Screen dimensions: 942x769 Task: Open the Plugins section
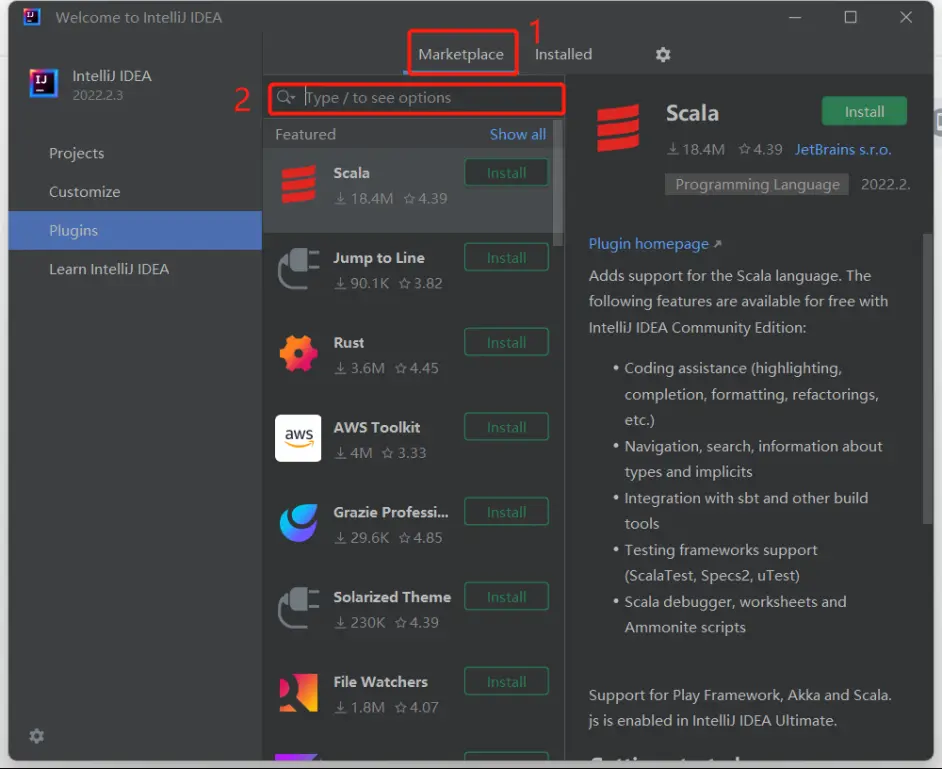pos(135,230)
